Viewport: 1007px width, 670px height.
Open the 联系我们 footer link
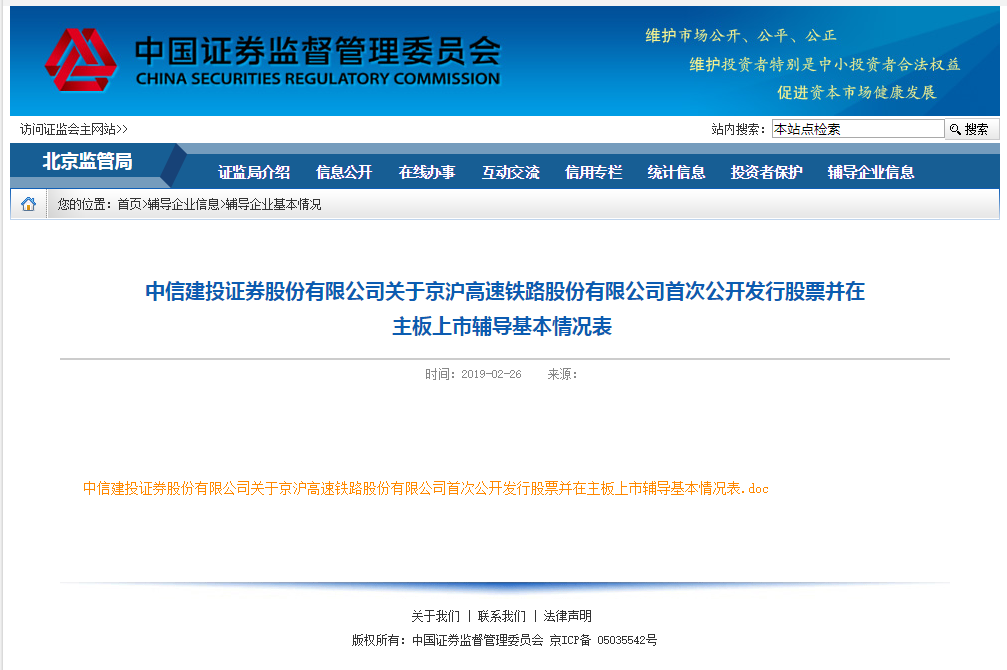[502, 616]
